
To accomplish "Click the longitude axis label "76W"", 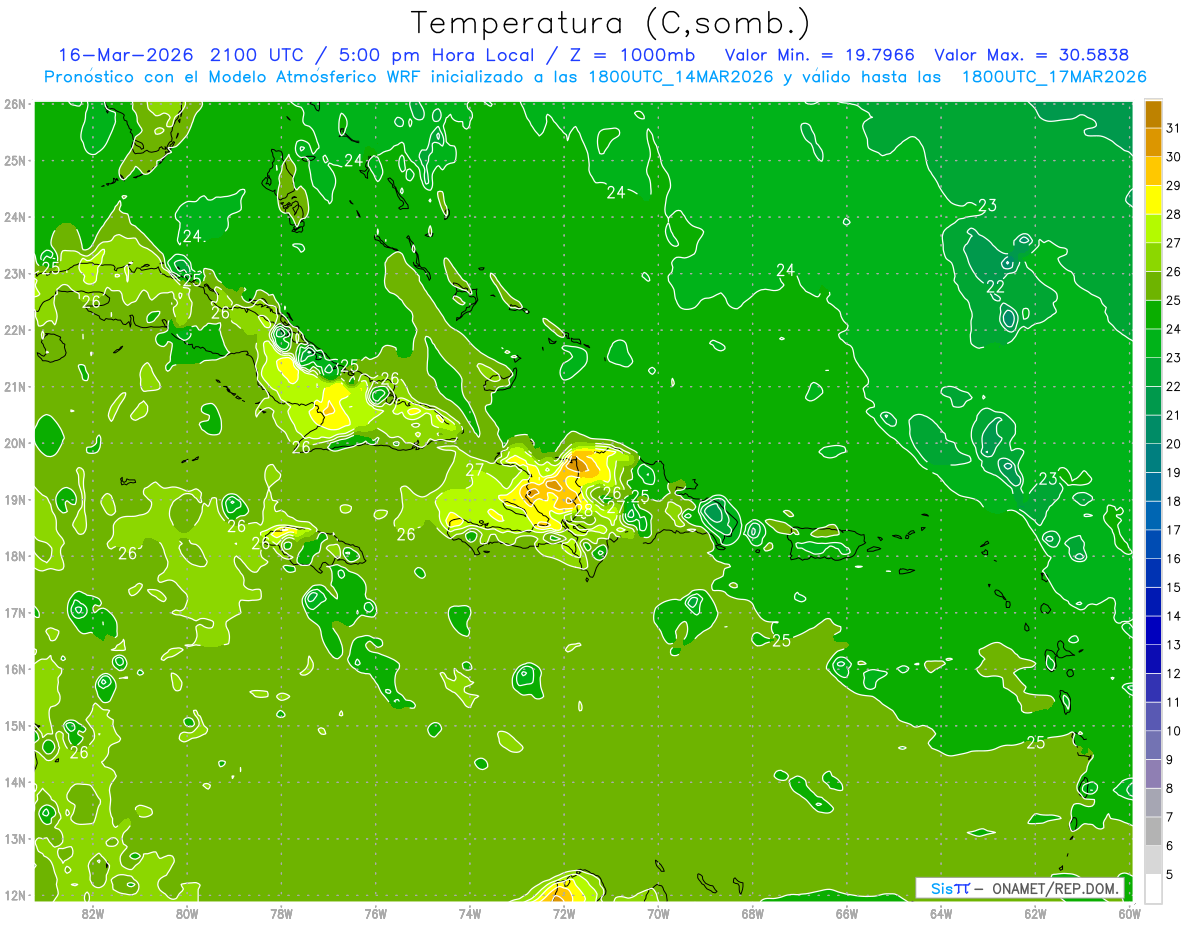I will click(376, 913).
